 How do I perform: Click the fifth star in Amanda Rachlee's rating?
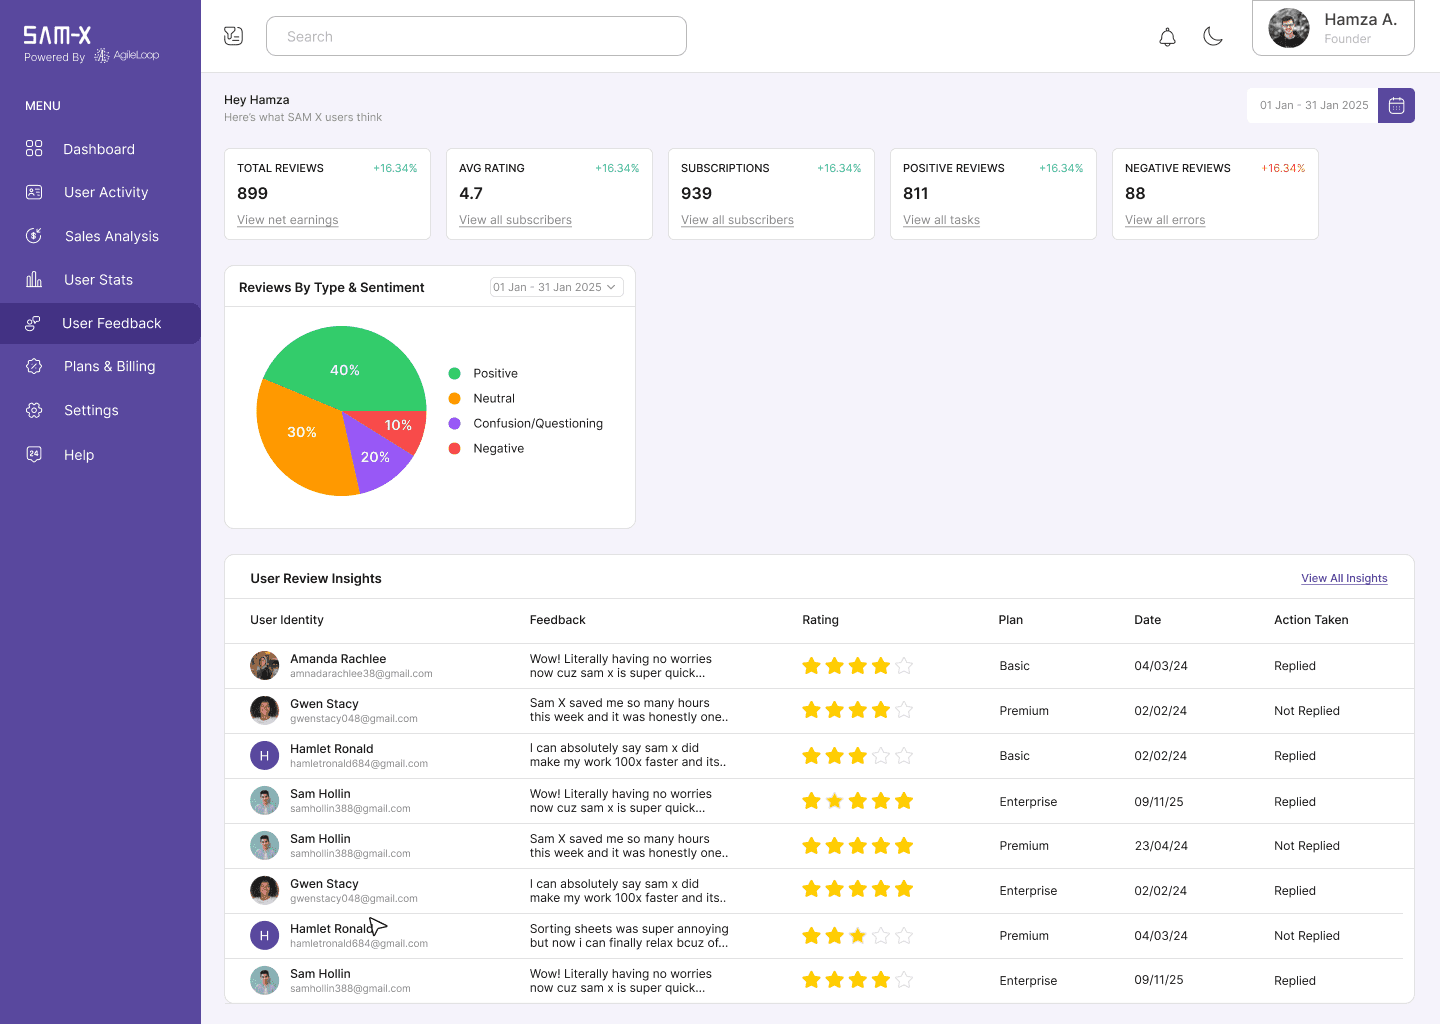904,666
